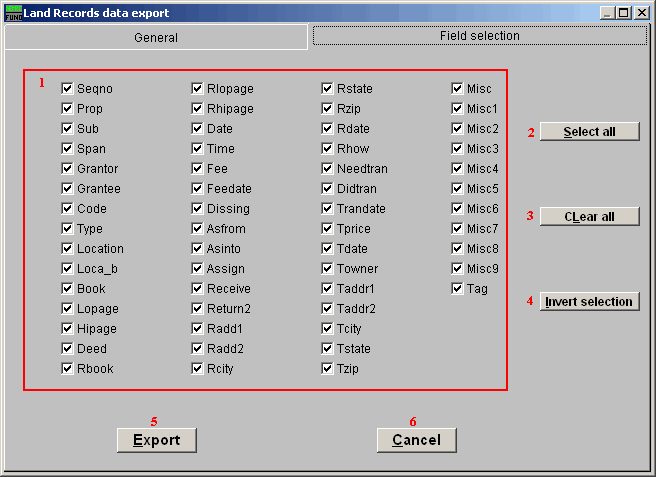The height and width of the screenshot is (477, 656).
Task: Toggle the Grantor checkbox
Action: coord(67,169)
